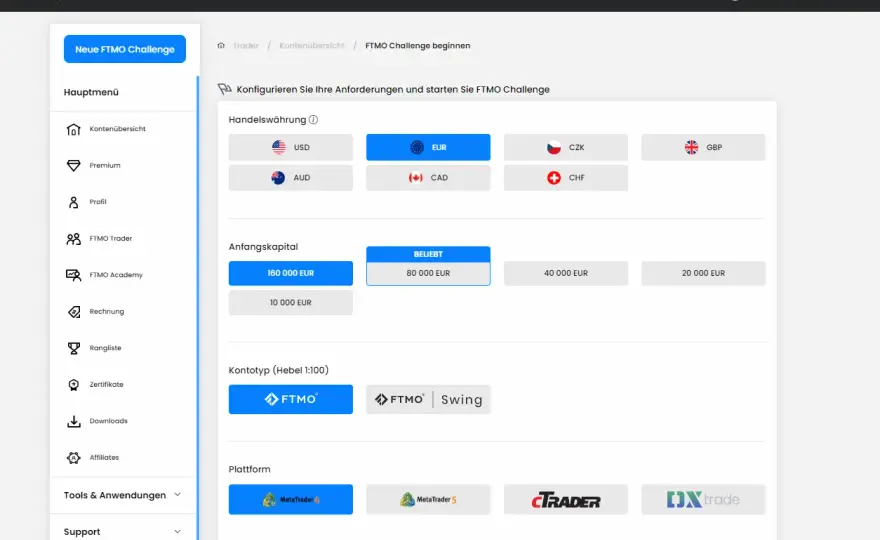Viewport: 880px width, 540px height.
Task: Choose cTrader platform
Action: pos(566,500)
